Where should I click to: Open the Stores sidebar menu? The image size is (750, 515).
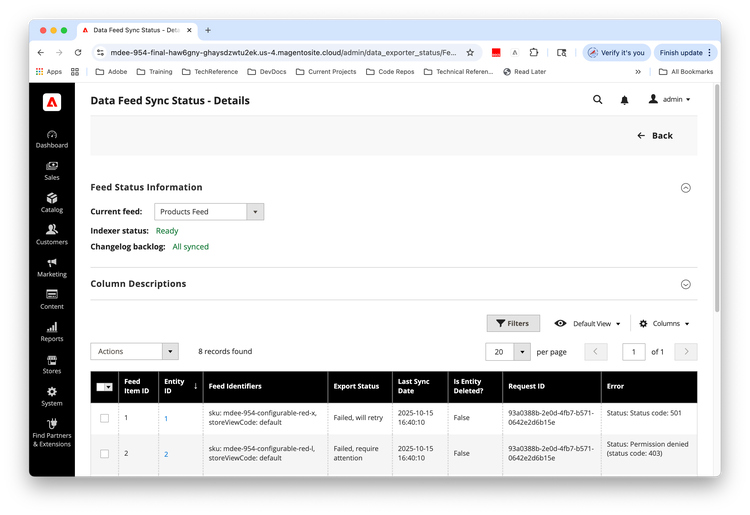click(52, 364)
